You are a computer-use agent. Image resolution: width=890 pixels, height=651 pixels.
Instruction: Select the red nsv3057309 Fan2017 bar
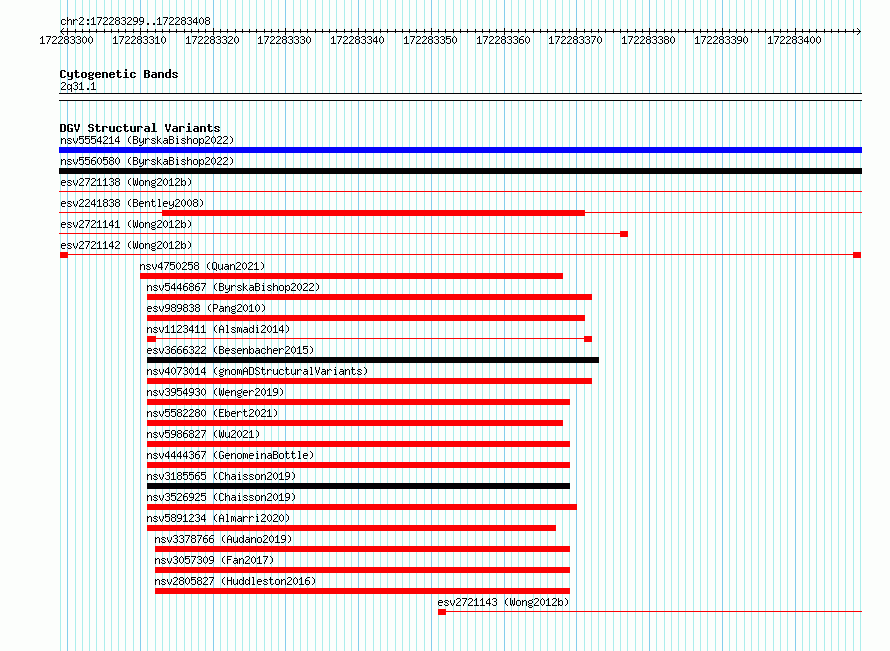[362, 570]
